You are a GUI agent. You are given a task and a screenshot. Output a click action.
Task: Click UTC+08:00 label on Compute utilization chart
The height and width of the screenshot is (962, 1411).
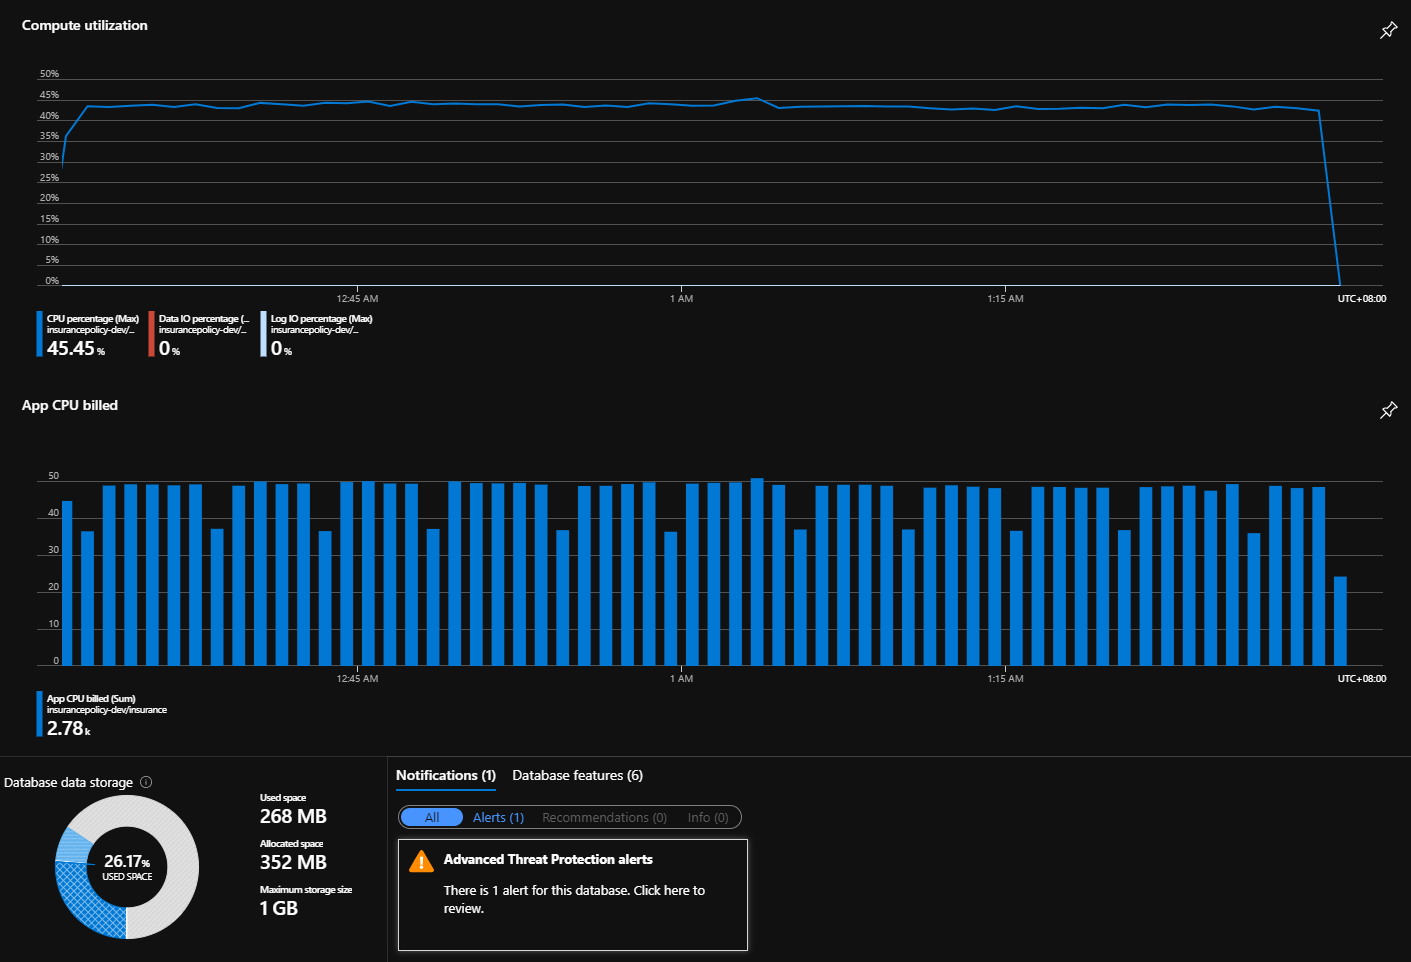coord(1362,298)
